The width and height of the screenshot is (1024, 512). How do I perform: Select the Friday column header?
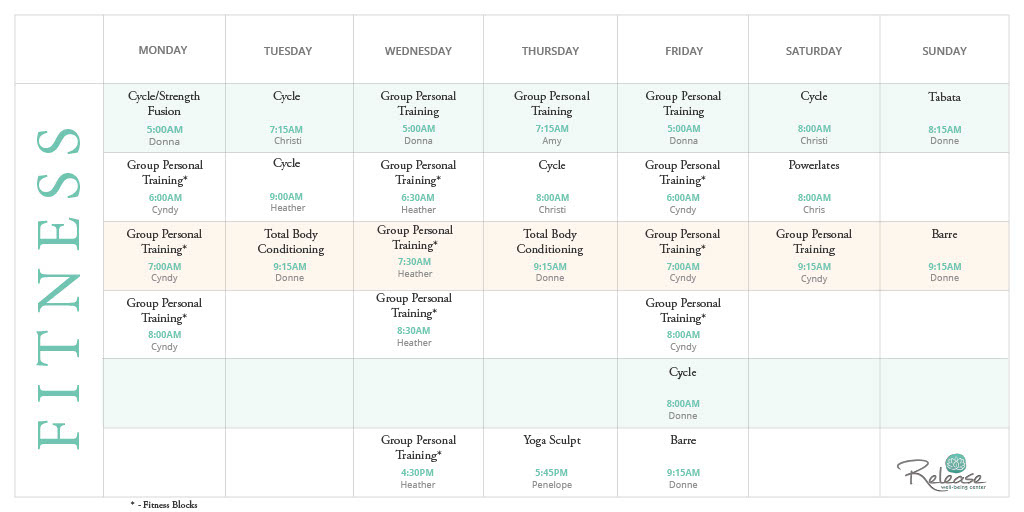(684, 51)
